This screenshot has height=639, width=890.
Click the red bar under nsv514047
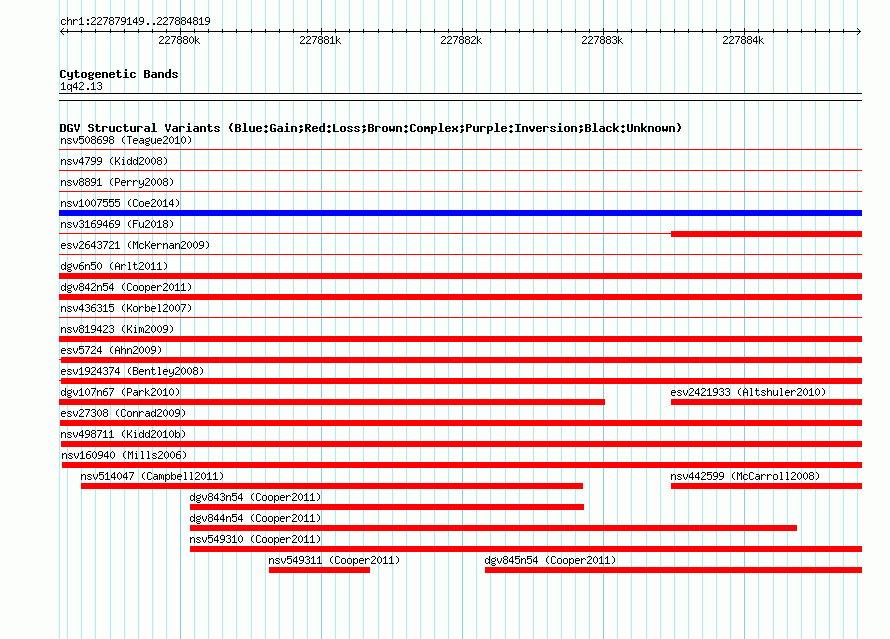click(331, 486)
